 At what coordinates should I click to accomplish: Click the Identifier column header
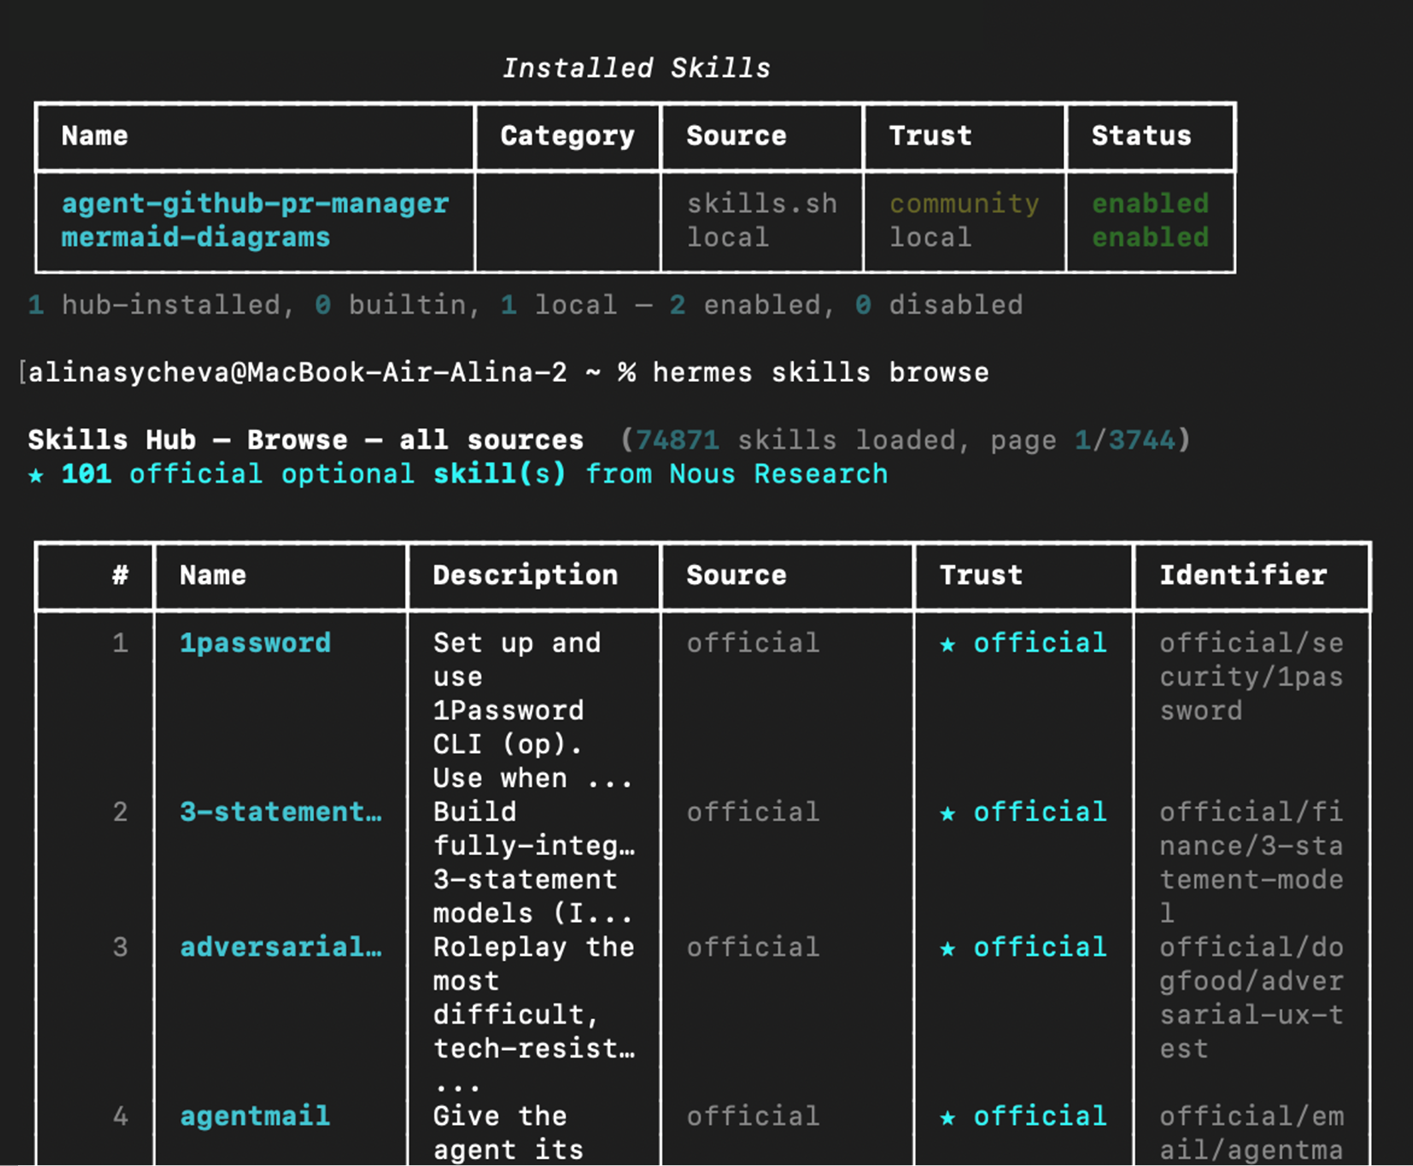(1243, 574)
